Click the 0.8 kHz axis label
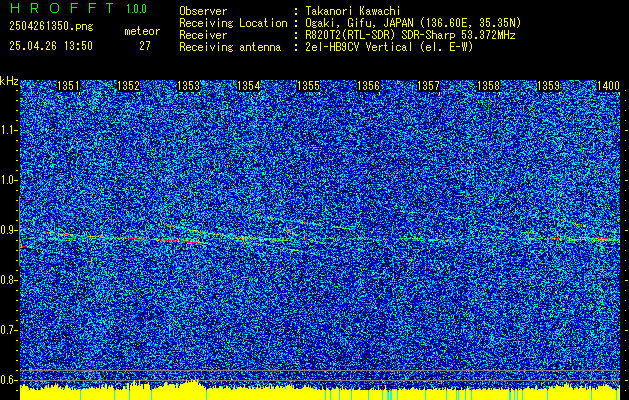Screen dimensions: 629x400 8,280
